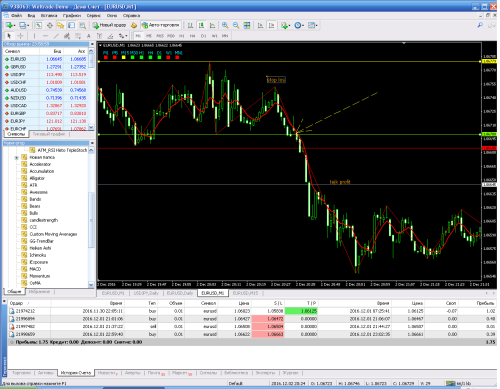Select the vertical line drawing tool
The image size is (500, 389).
click(x=34, y=36)
